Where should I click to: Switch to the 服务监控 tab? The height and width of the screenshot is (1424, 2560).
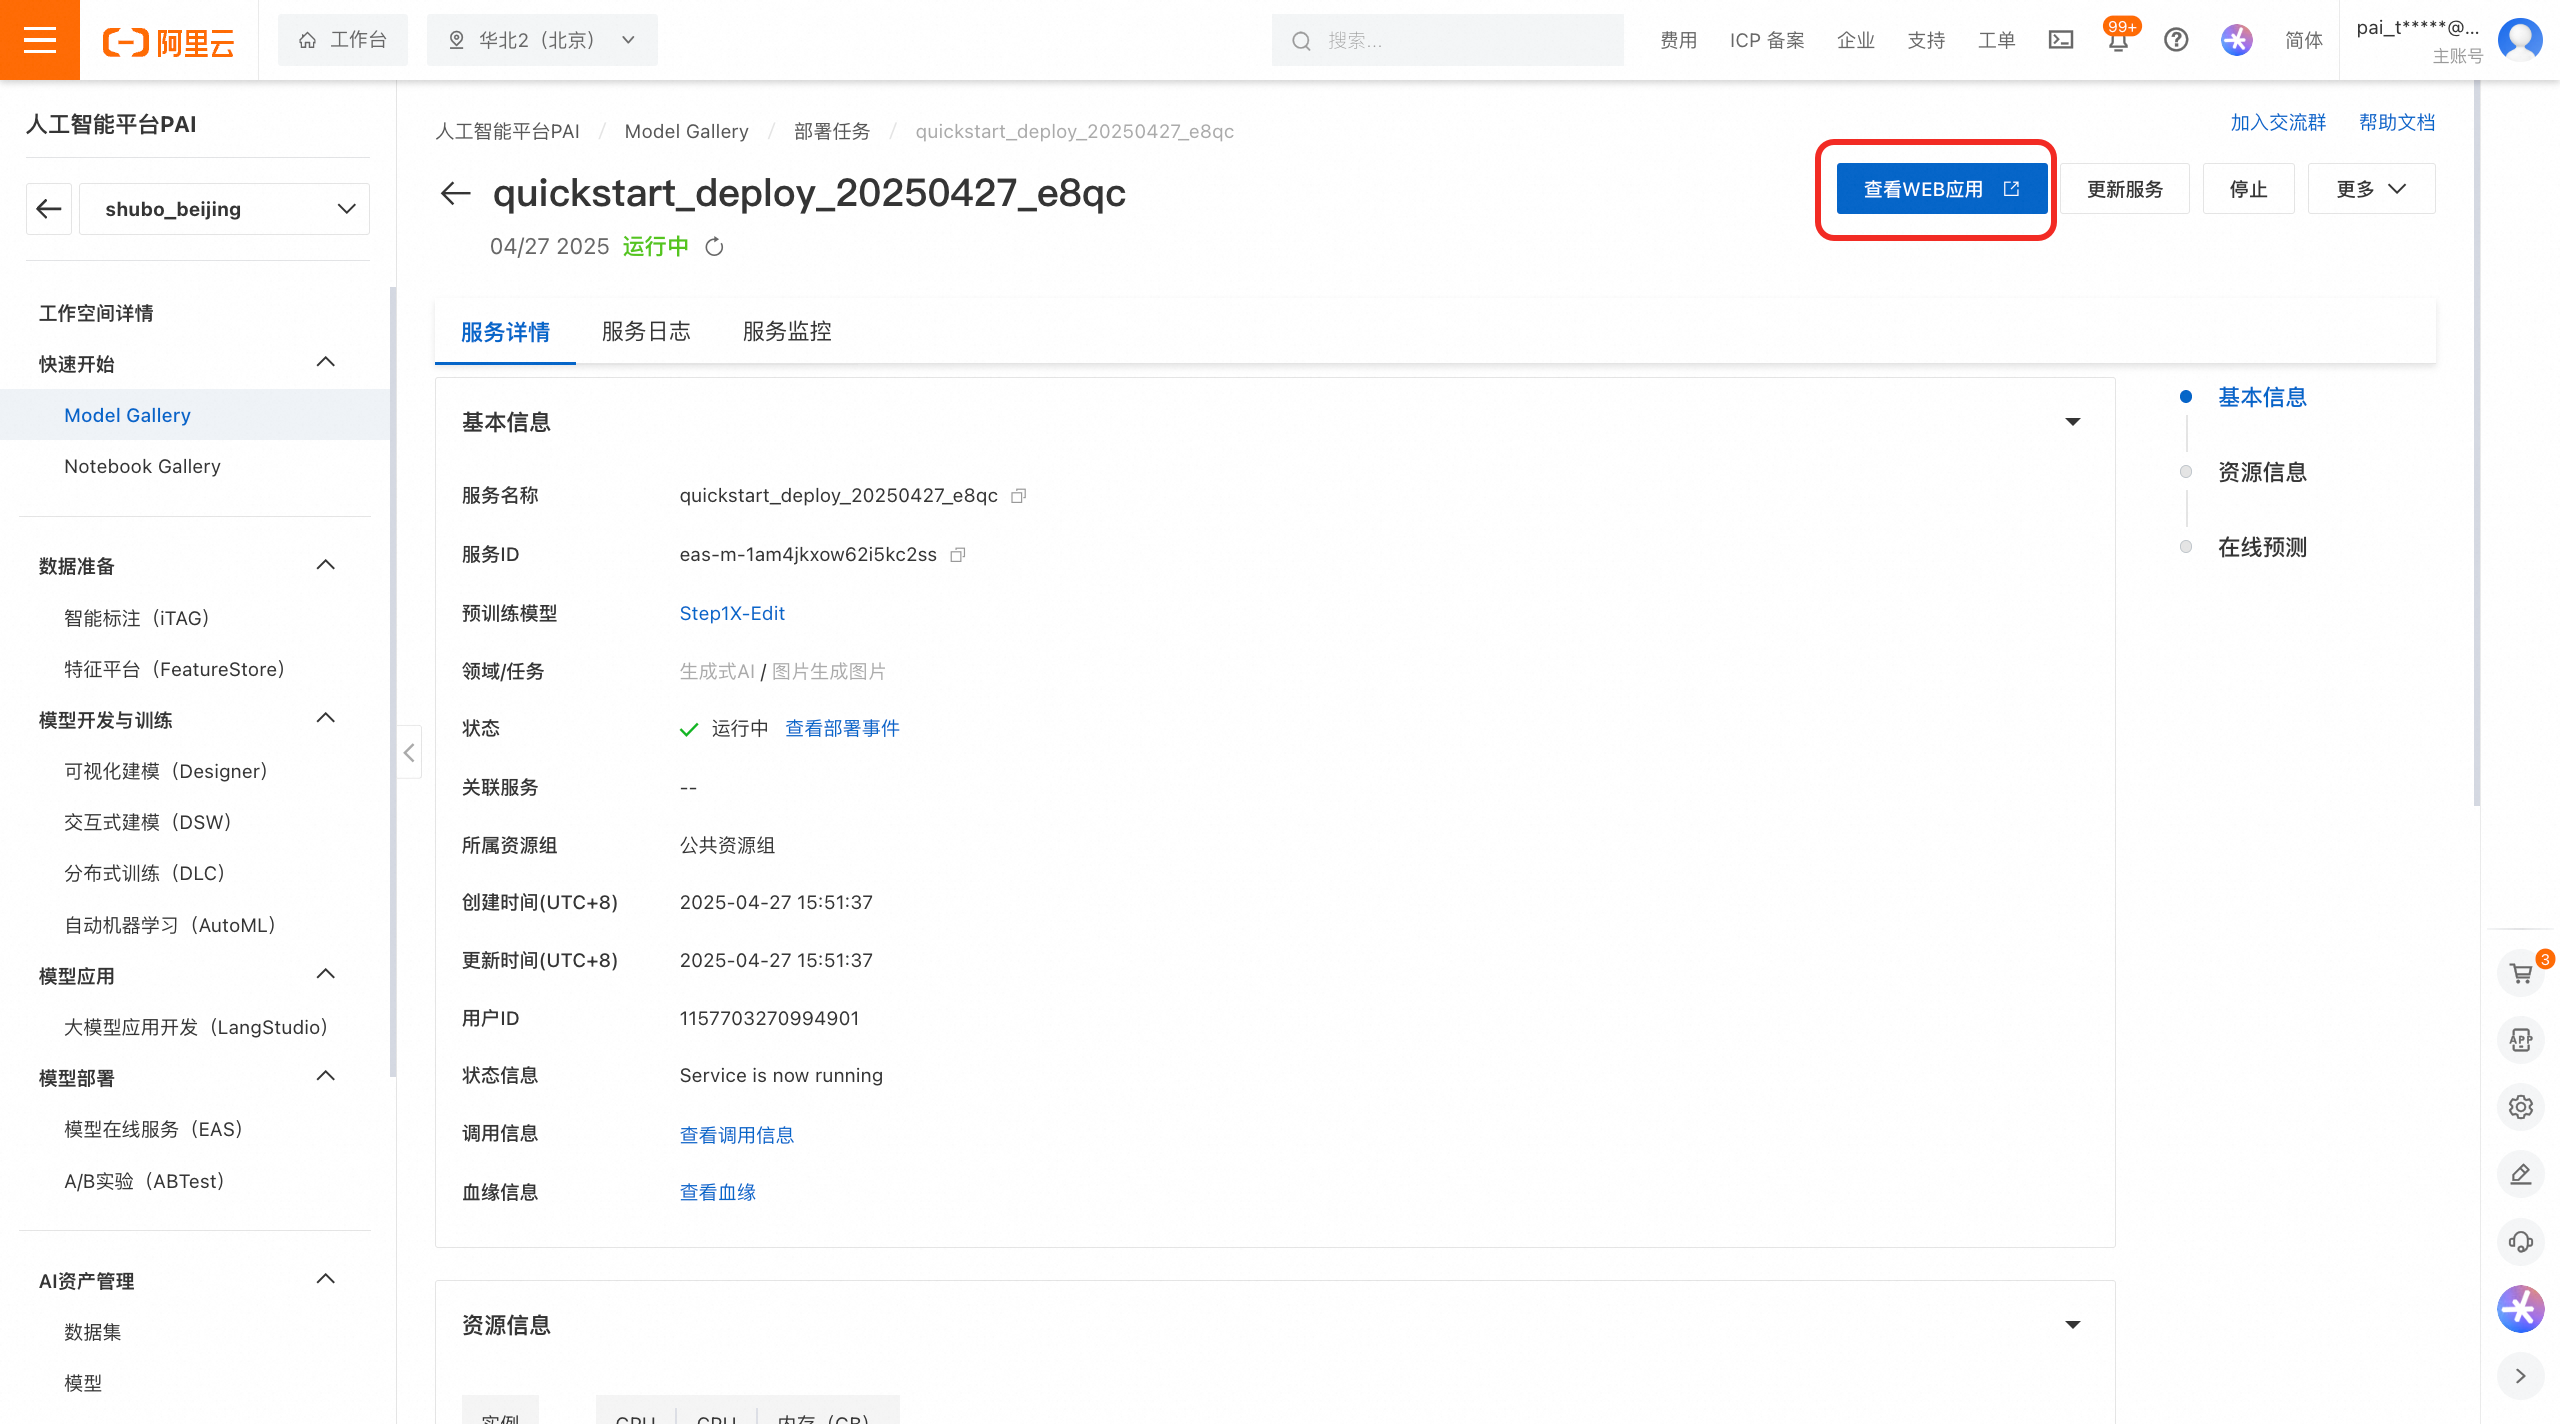coord(787,332)
